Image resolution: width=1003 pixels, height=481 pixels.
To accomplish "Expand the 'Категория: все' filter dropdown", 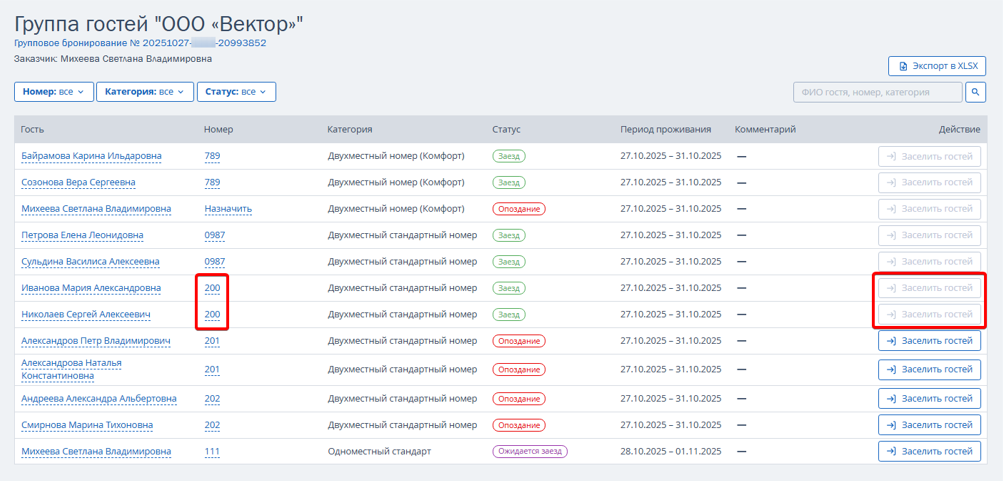I will pos(145,92).
